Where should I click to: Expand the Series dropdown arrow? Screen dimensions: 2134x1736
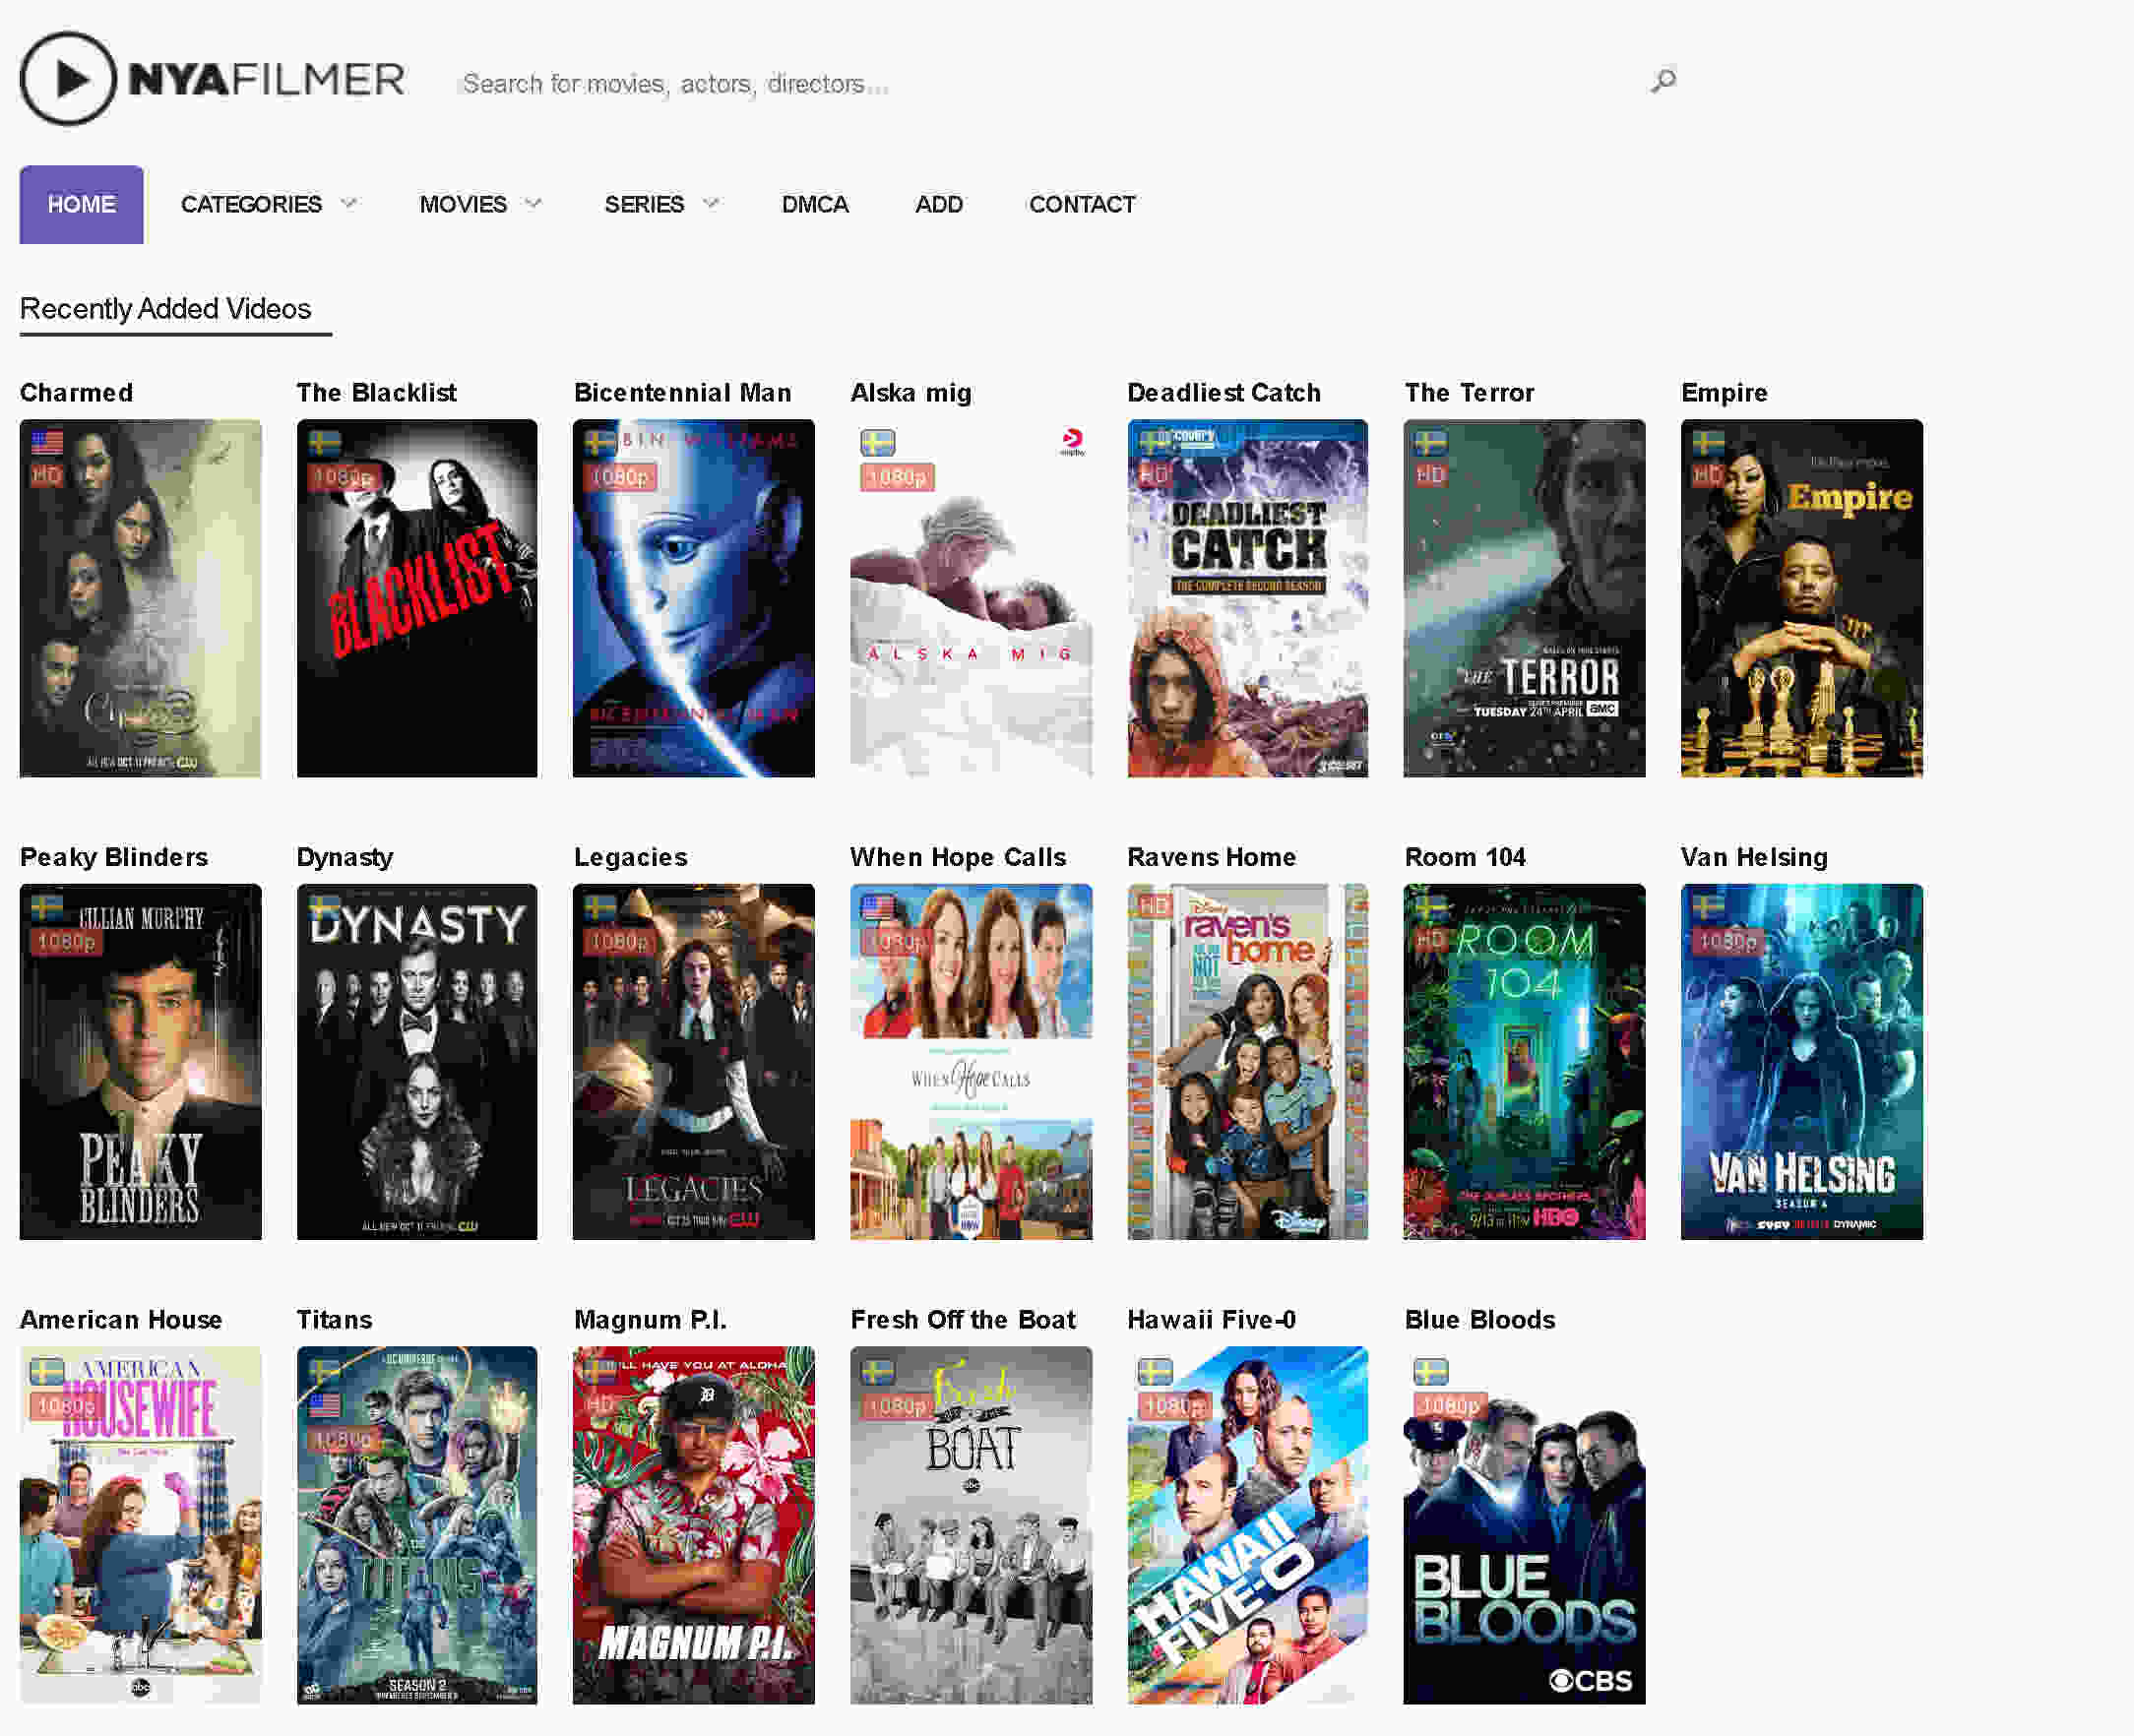[711, 204]
